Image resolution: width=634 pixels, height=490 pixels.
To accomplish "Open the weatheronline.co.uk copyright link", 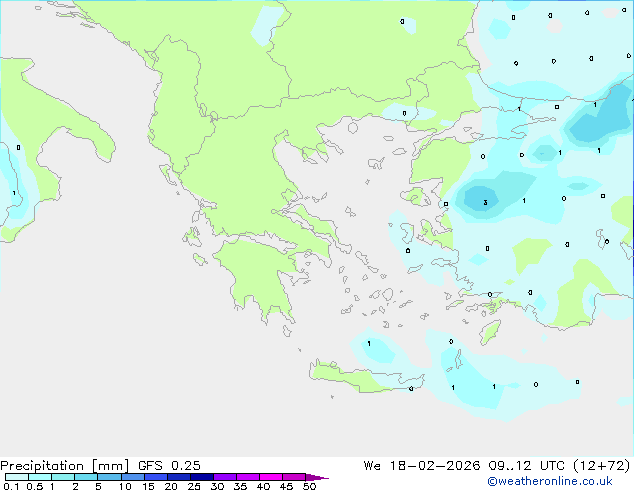I will (550, 481).
